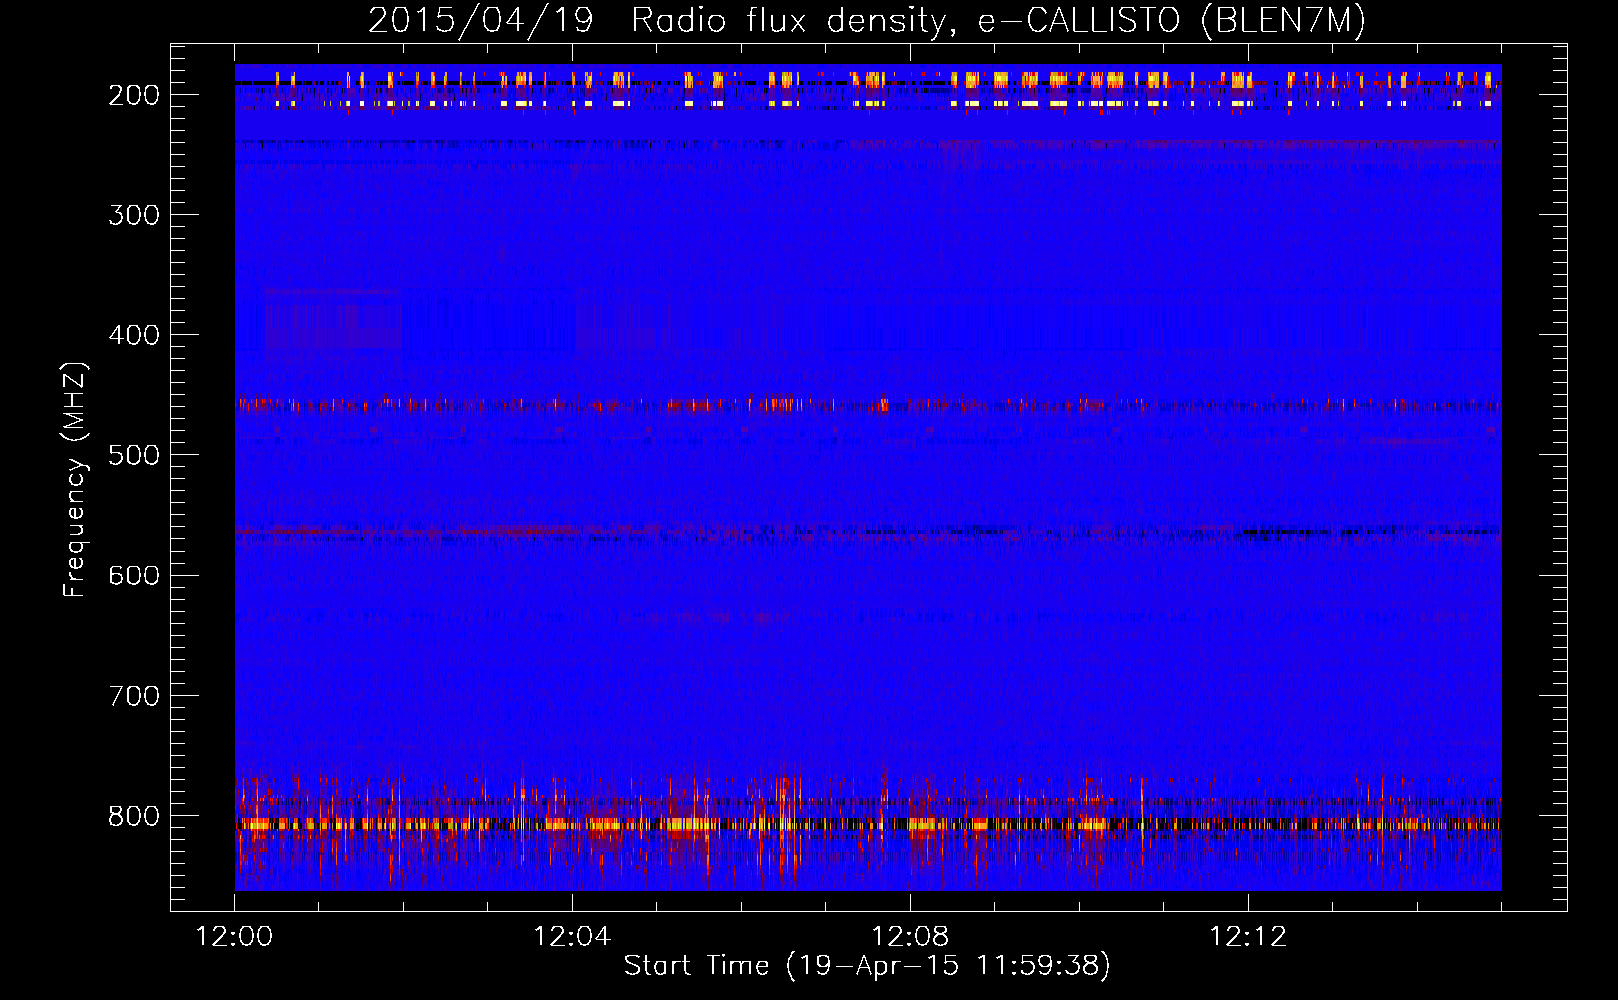Screen dimensions: 1618x1000
Task: Click the 600 frequency tick label
Action: pyautogui.click(x=134, y=575)
